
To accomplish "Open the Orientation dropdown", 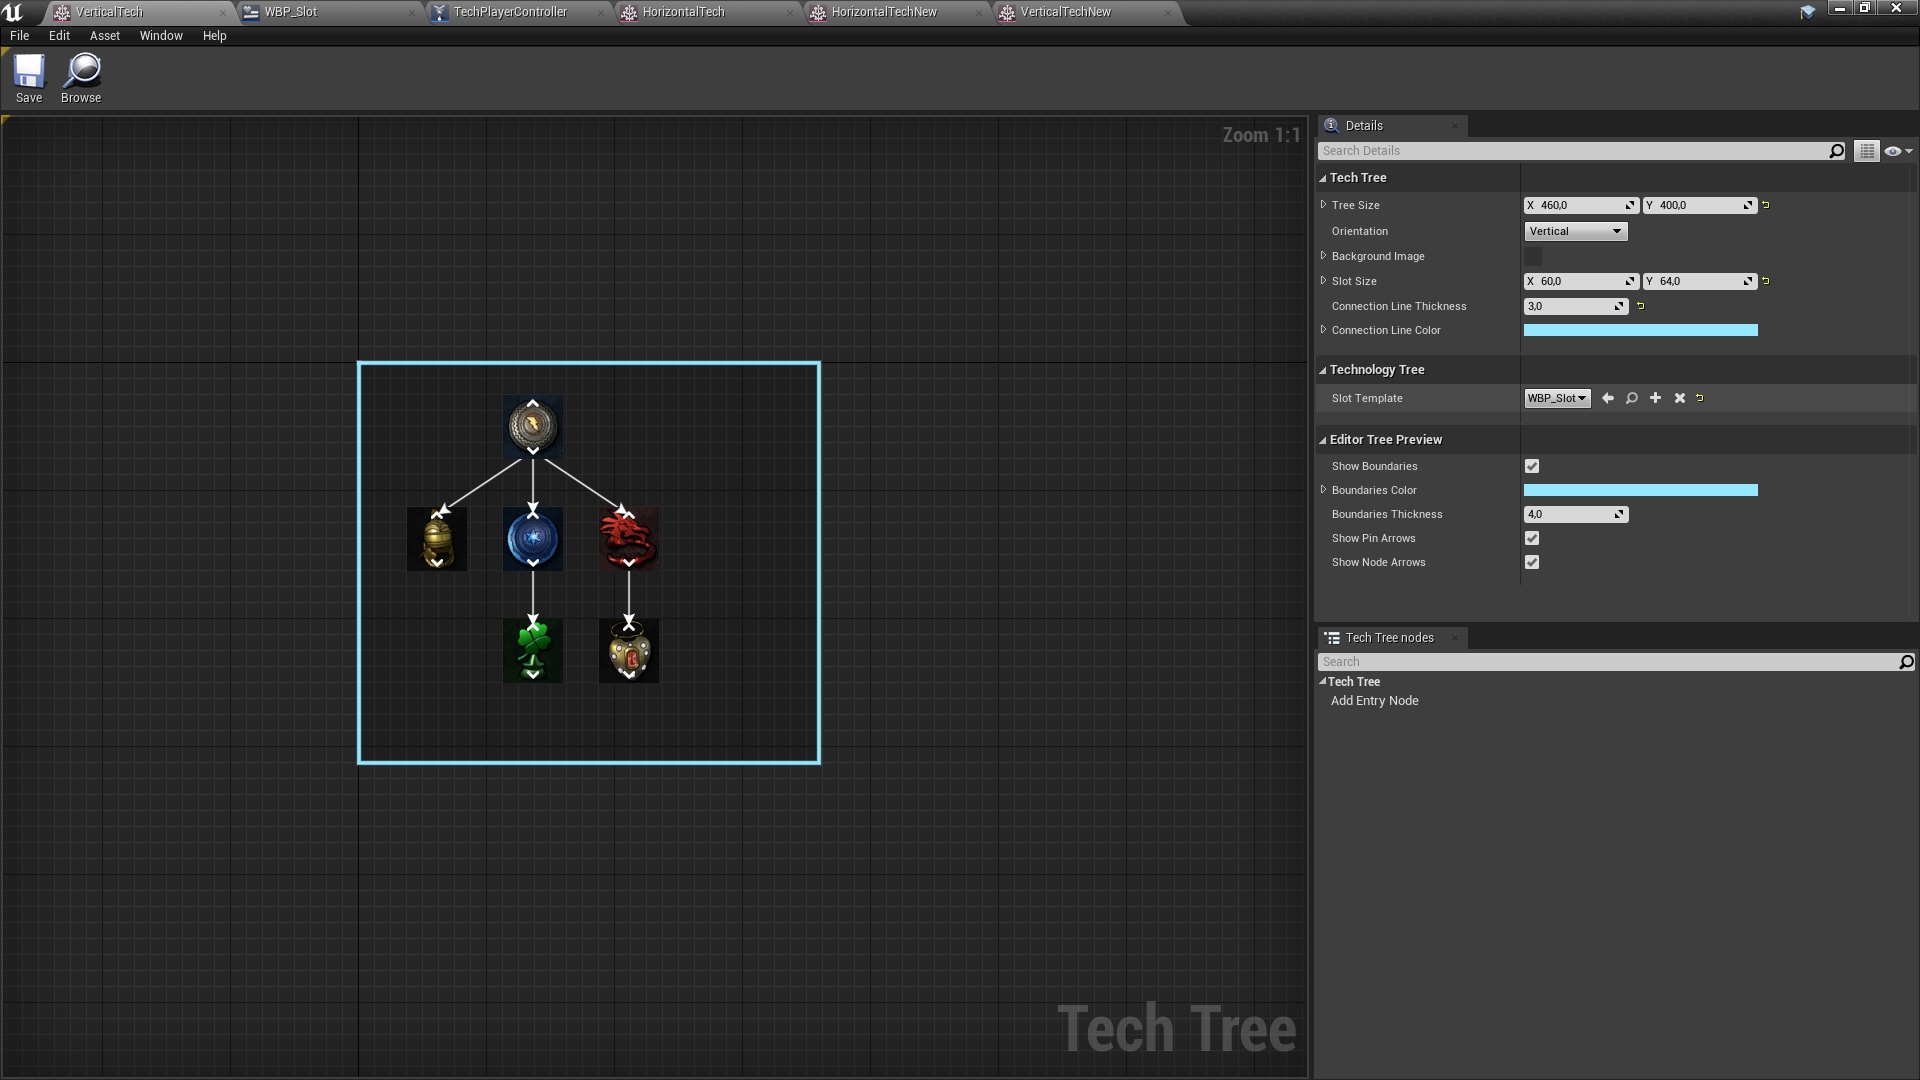I will 1575,231.
